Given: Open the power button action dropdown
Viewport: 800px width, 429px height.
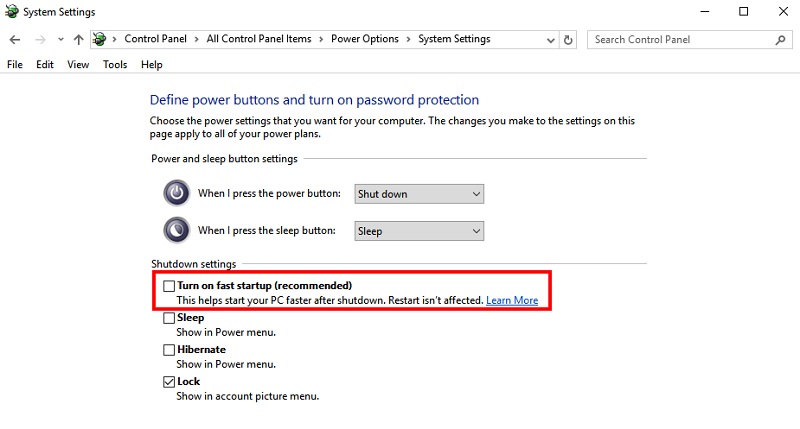Looking at the screenshot, I should (x=419, y=194).
